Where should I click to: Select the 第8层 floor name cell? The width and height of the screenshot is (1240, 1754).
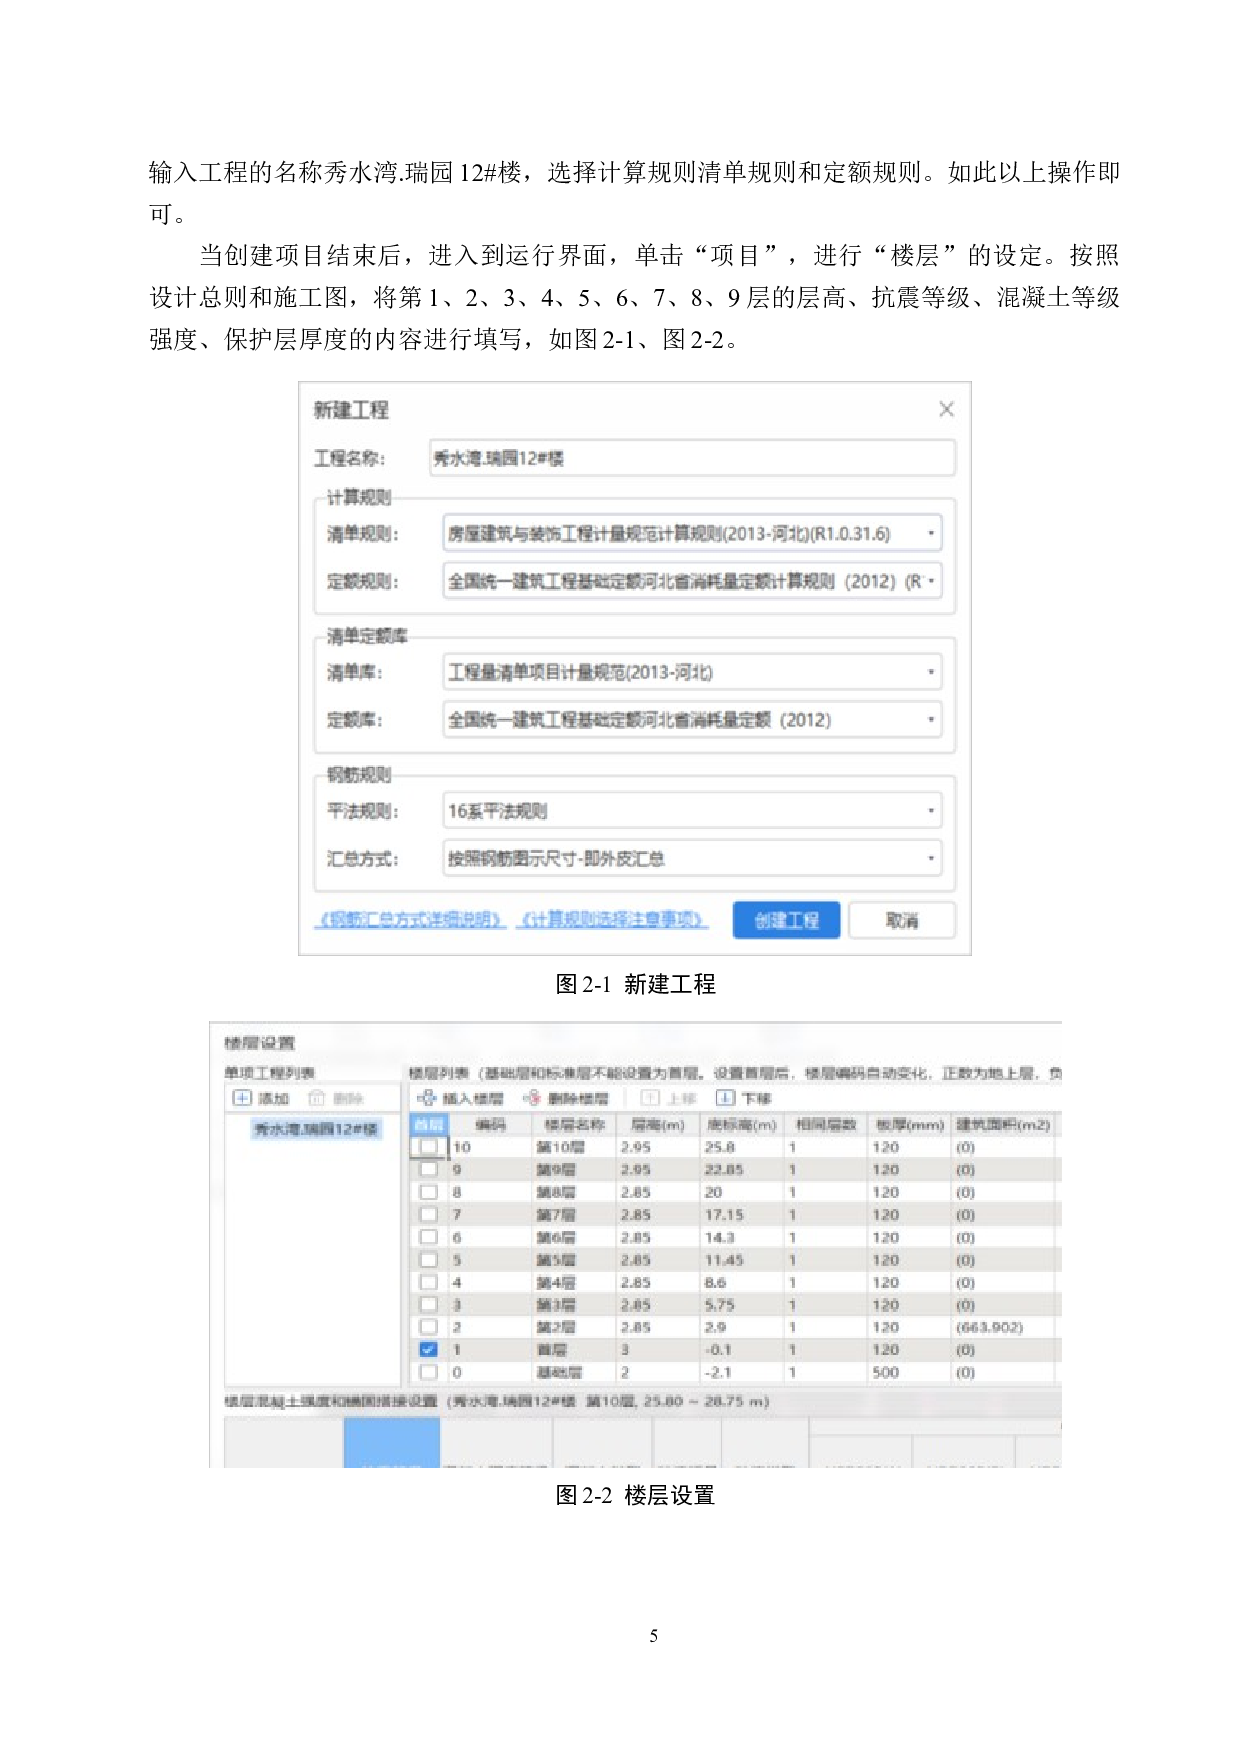click(x=574, y=1192)
